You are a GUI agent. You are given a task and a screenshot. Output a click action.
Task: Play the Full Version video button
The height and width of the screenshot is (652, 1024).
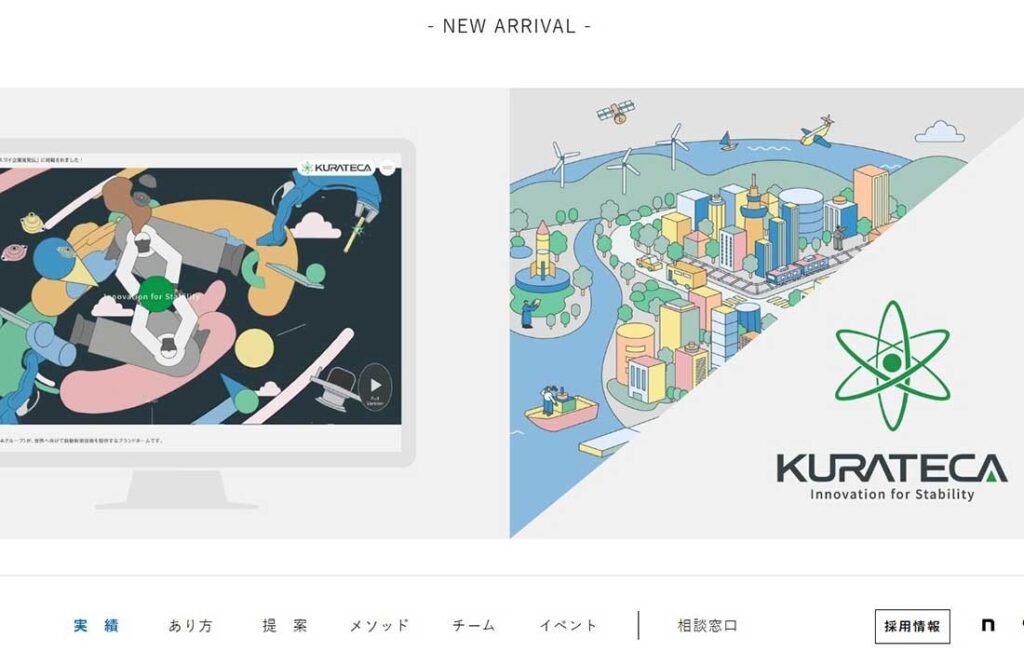[x=375, y=388]
